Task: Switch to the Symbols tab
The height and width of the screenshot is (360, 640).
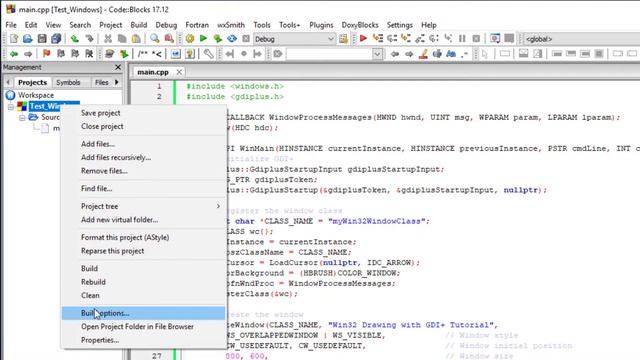Action: [x=68, y=82]
